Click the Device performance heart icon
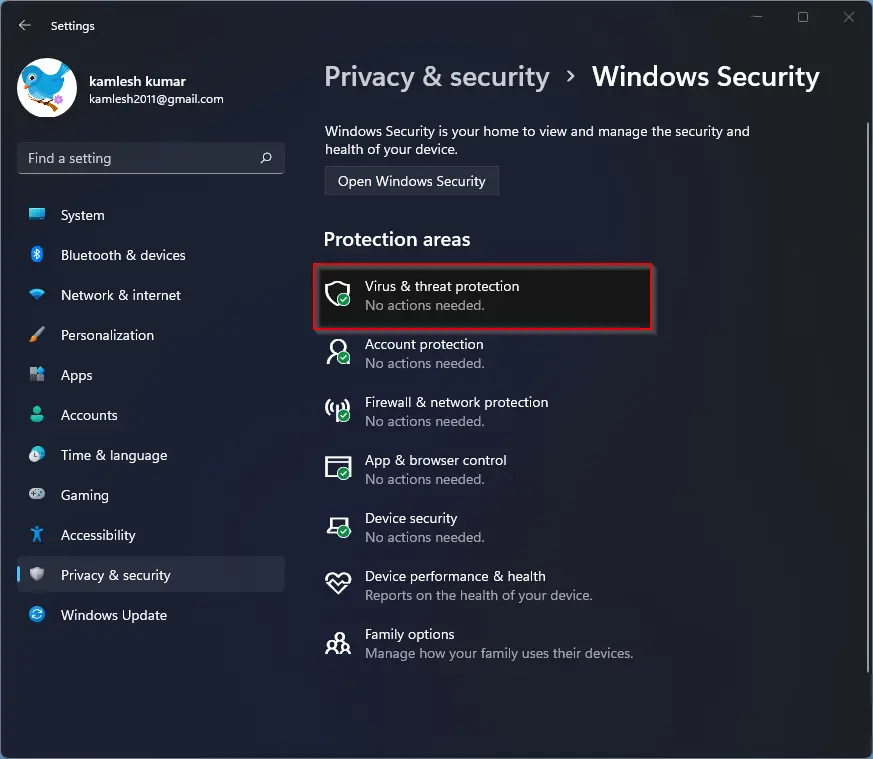This screenshot has width=873, height=759. point(337,583)
